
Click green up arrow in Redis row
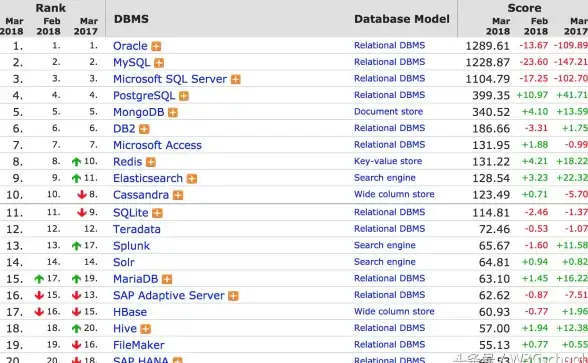tap(76, 162)
